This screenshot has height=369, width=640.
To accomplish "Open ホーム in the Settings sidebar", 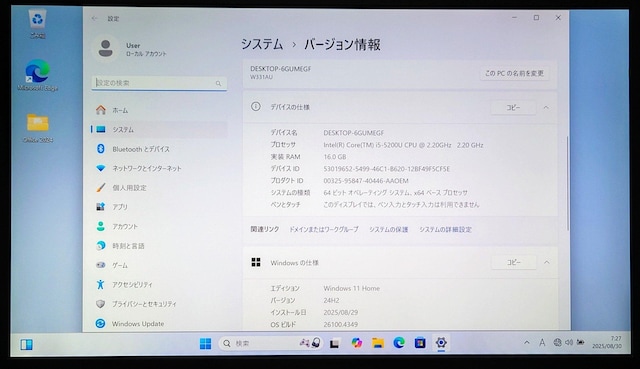I will 159,110.
